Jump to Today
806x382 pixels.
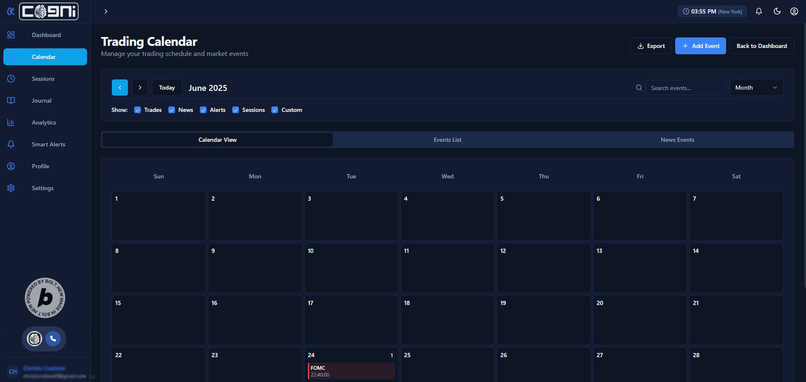pyautogui.click(x=167, y=87)
